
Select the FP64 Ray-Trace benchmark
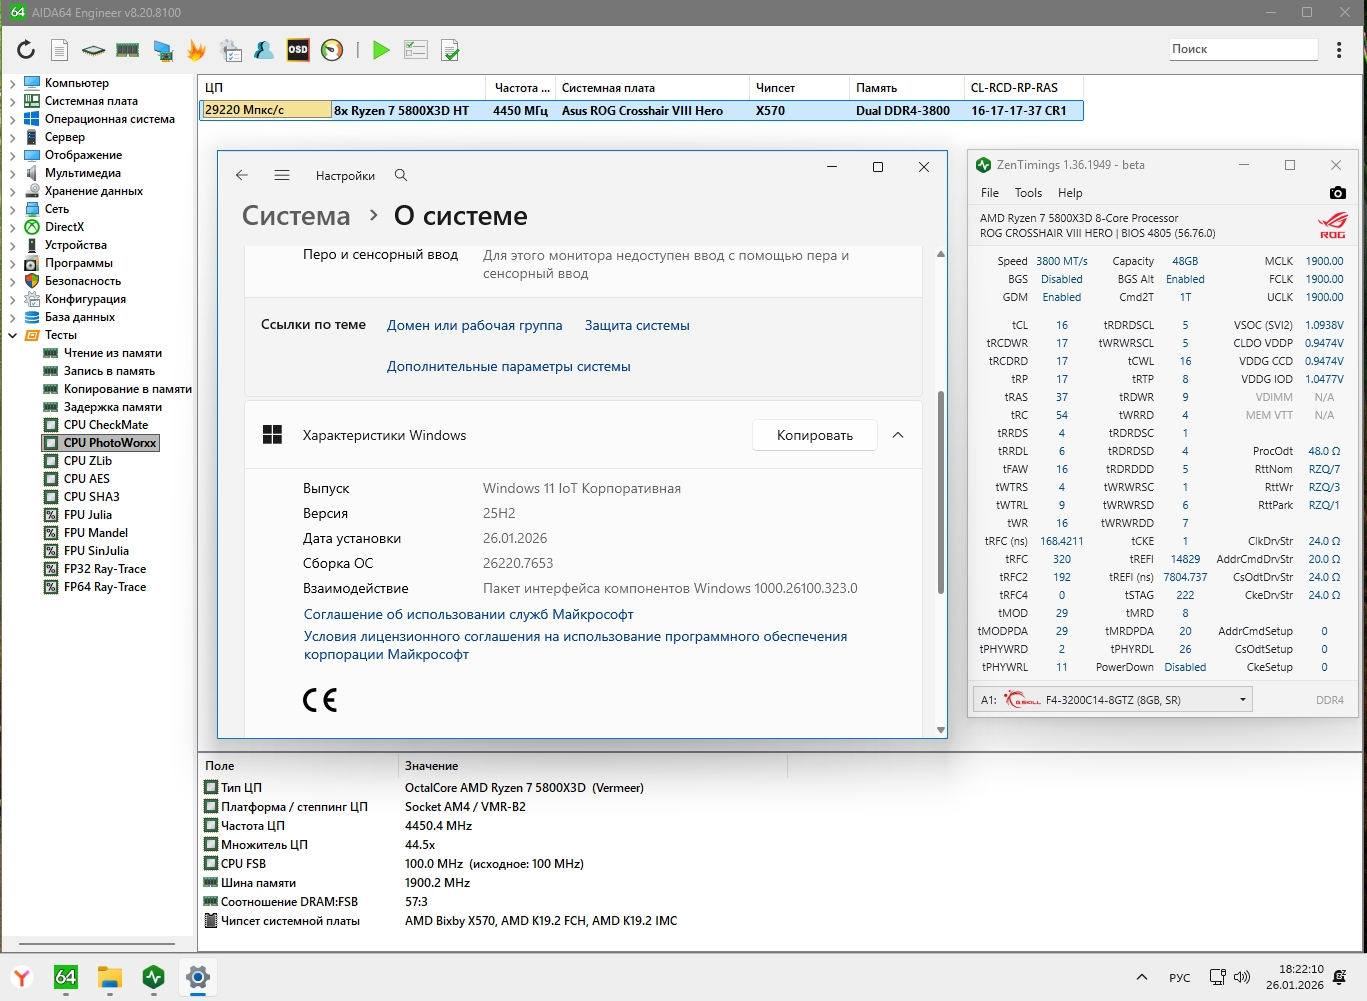[105, 587]
